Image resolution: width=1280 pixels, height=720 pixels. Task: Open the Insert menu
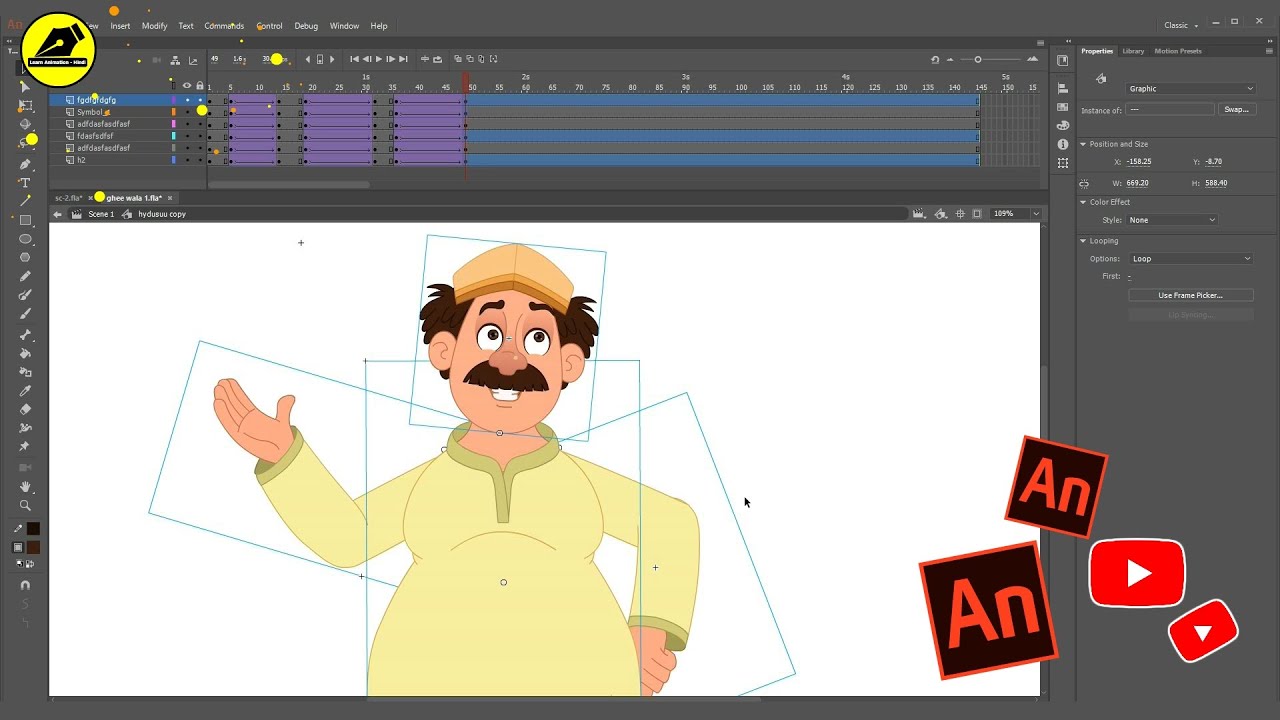pyautogui.click(x=120, y=26)
